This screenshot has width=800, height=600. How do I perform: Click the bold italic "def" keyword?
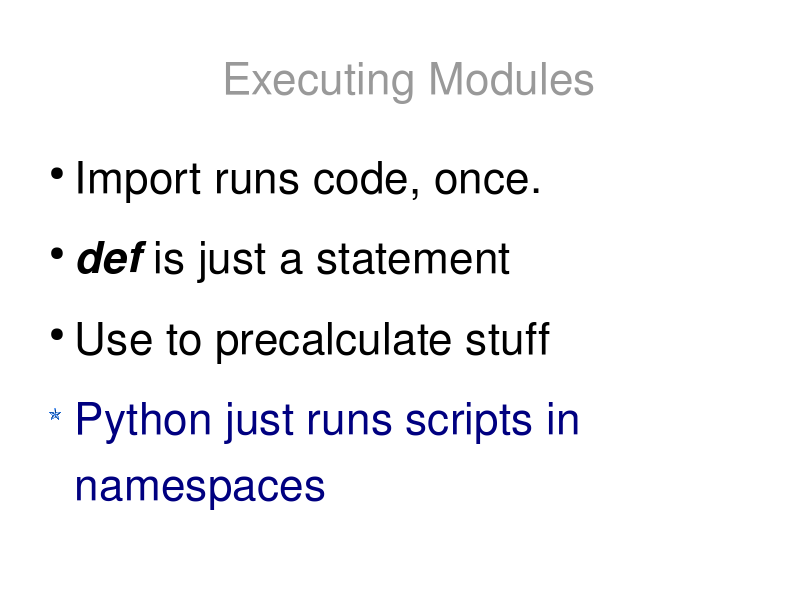pyautogui.click(x=110, y=258)
